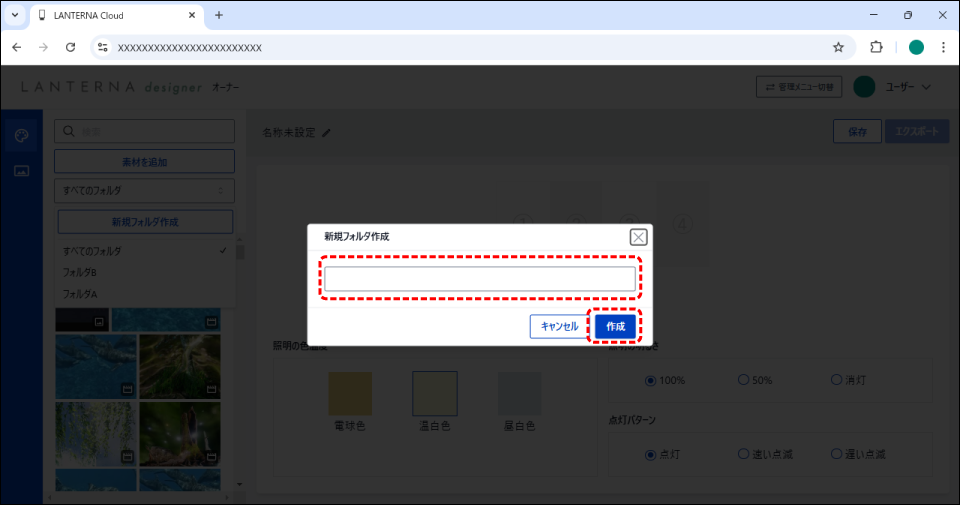This screenshot has width=960, height=505.
Task: Bookmark this page with the star icon
Action: pyautogui.click(x=838, y=47)
